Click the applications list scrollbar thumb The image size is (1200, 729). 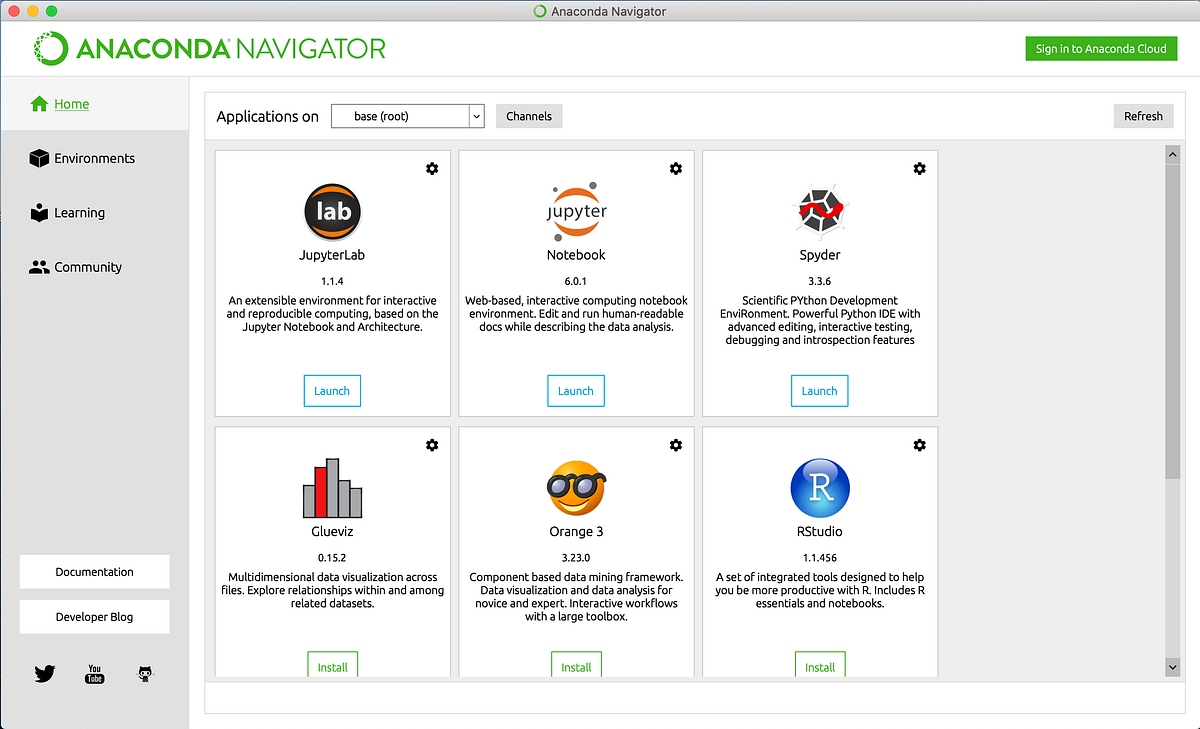[1172, 320]
